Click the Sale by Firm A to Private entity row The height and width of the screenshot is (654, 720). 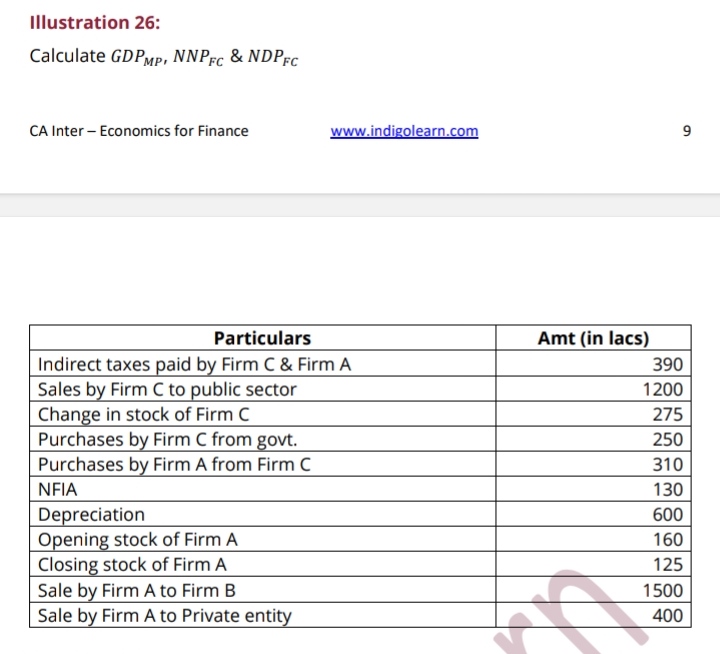(x=164, y=615)
